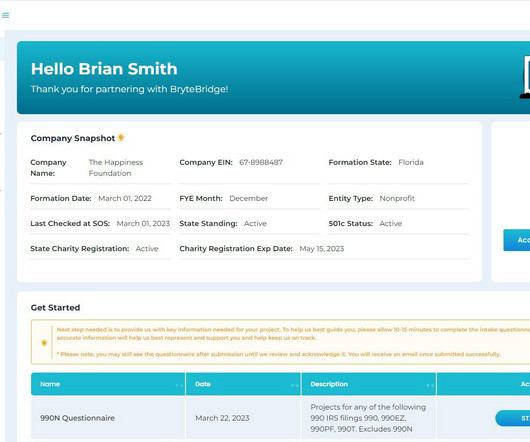
Task: Click the Get Started section heading
Action: click(x=55, y=308)
